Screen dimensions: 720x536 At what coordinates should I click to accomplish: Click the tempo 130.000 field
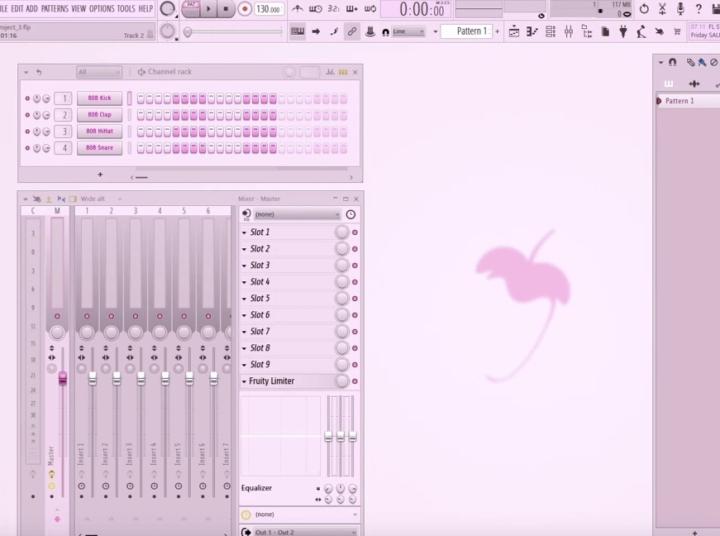click(x=269, y=9)
